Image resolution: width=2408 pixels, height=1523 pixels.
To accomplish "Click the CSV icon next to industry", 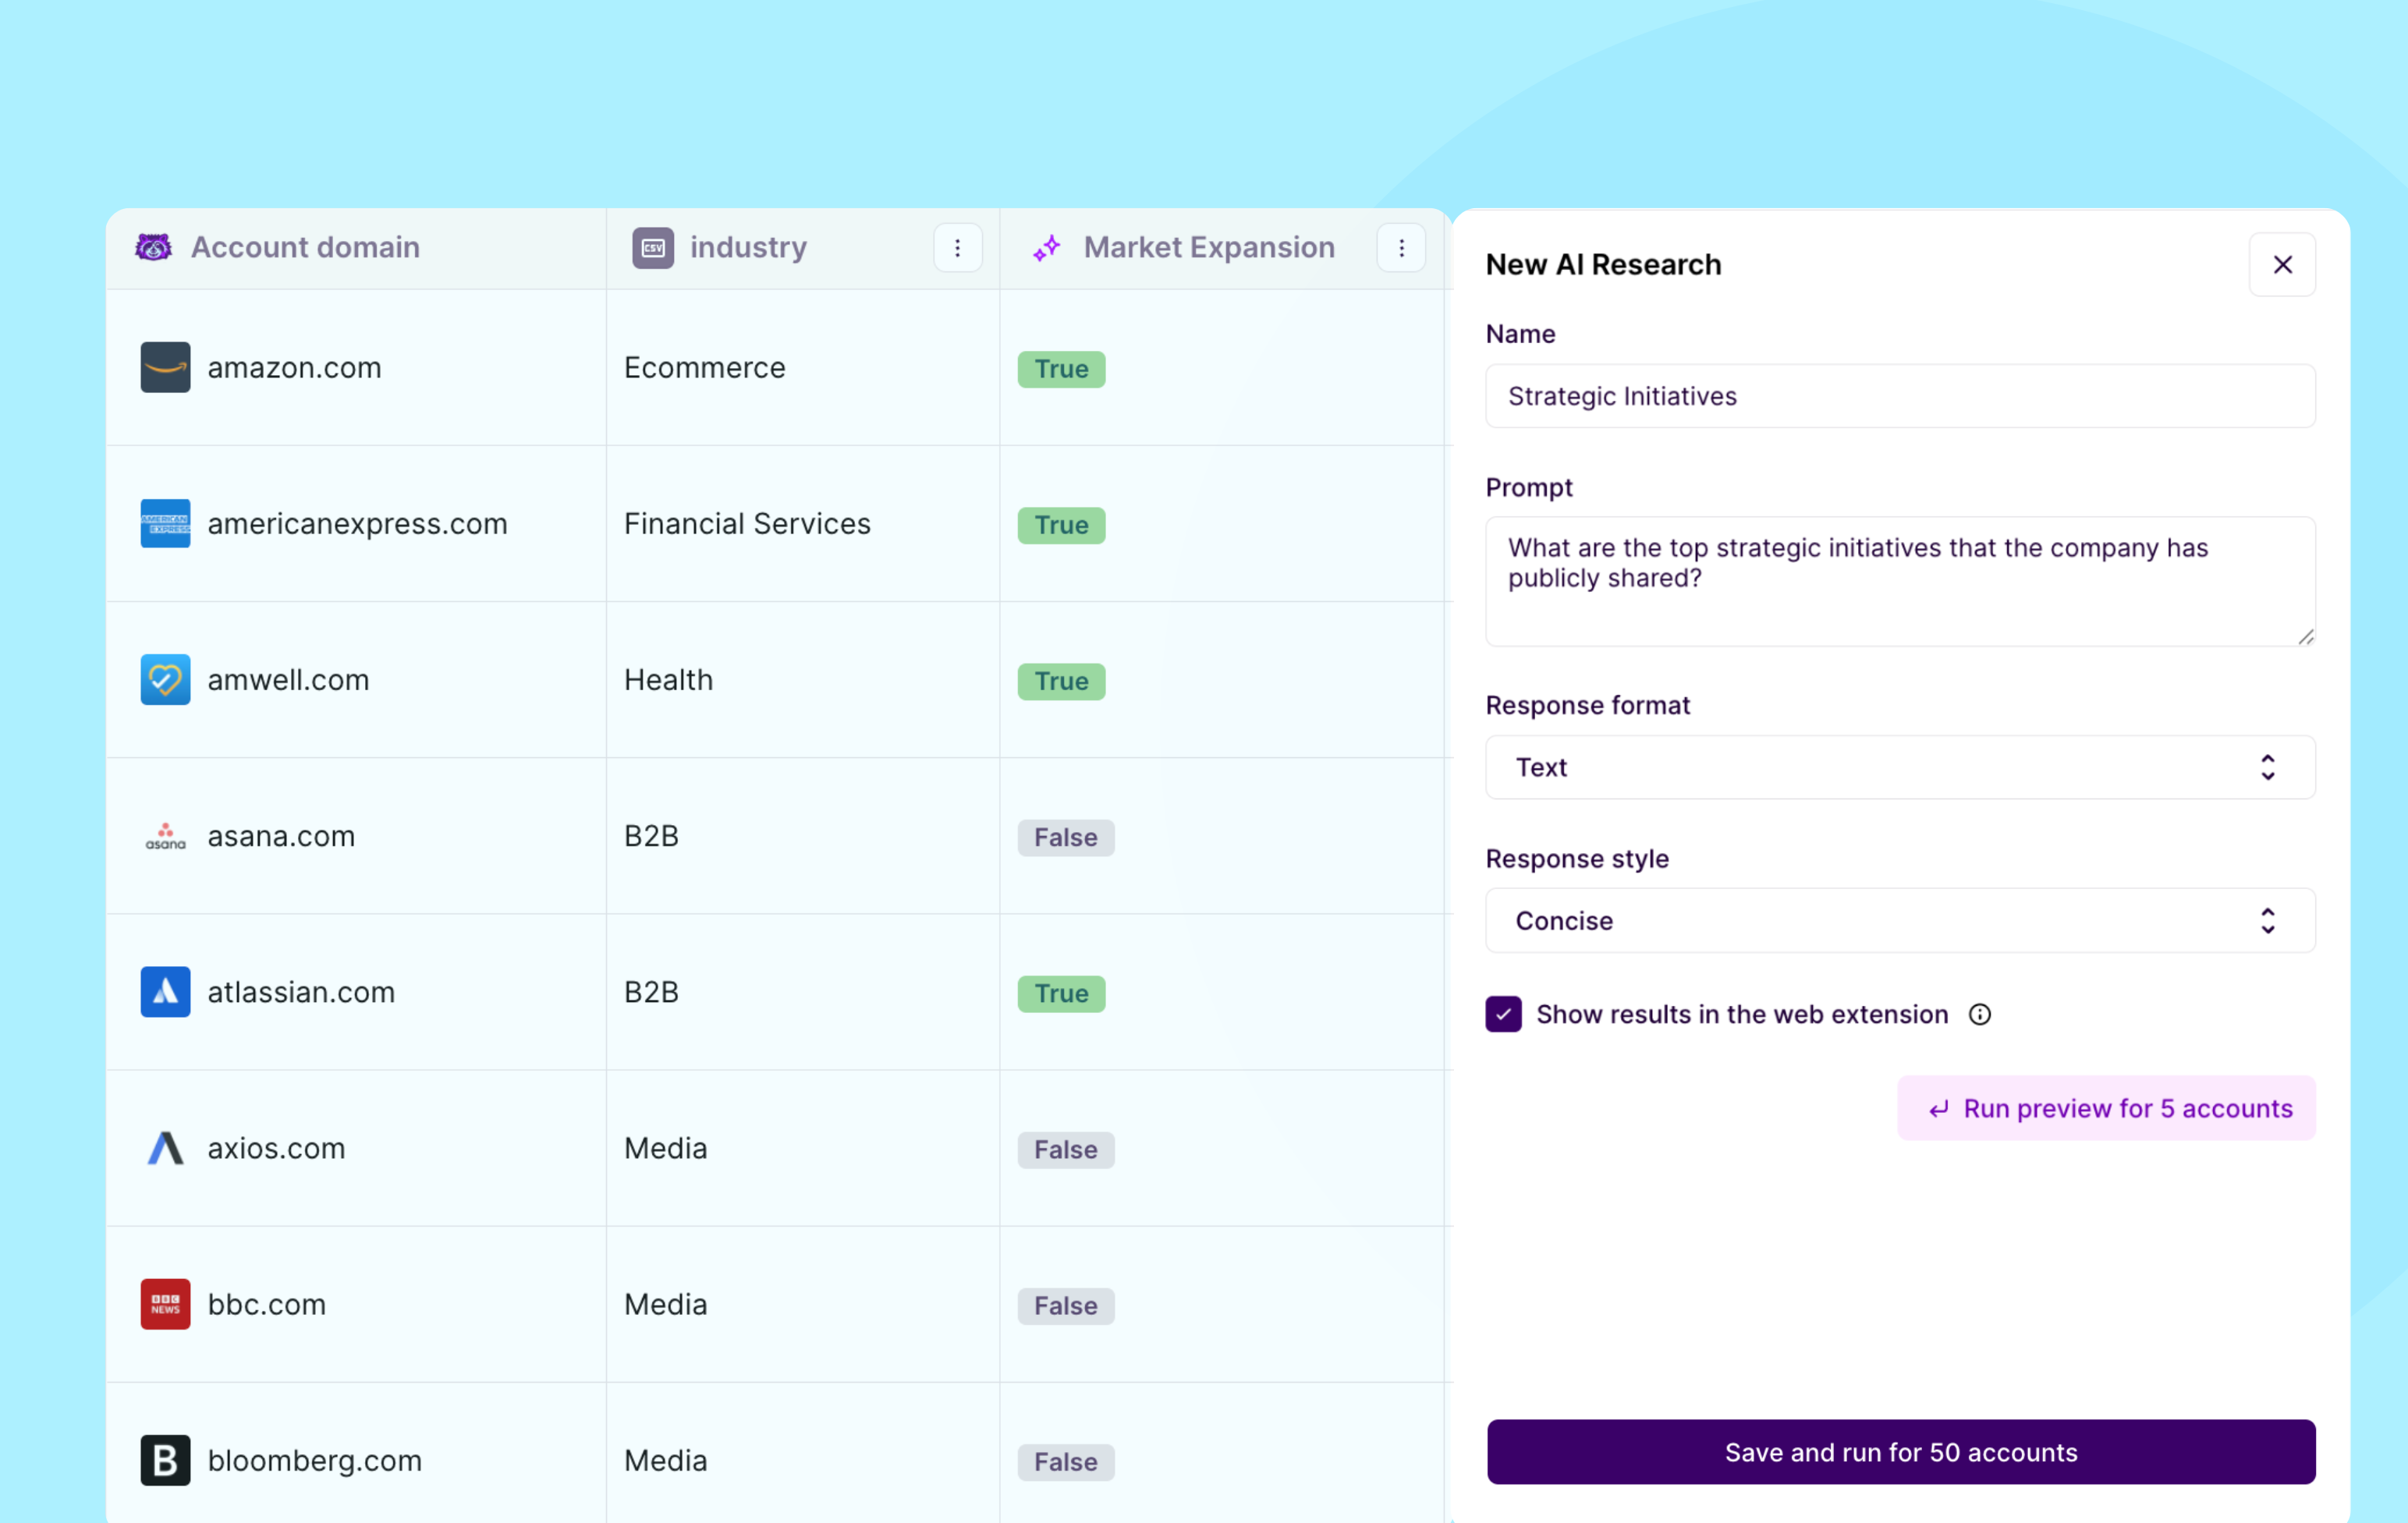I will click(653, 248).
